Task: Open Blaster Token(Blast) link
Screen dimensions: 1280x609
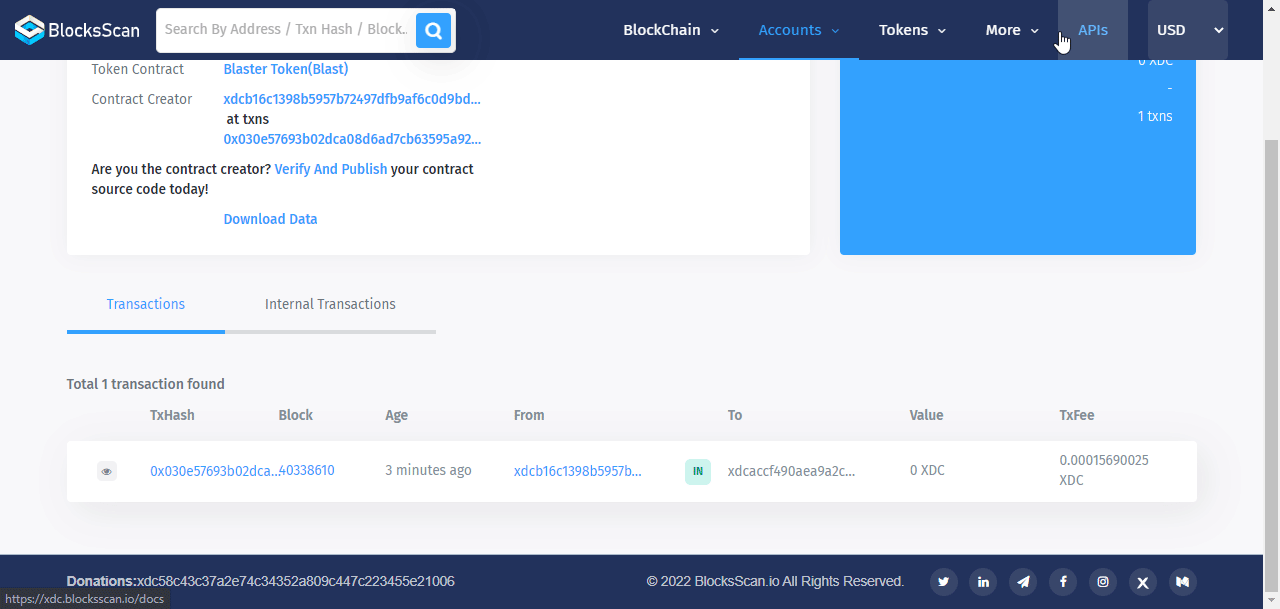Action: click(x=286, y=70)
